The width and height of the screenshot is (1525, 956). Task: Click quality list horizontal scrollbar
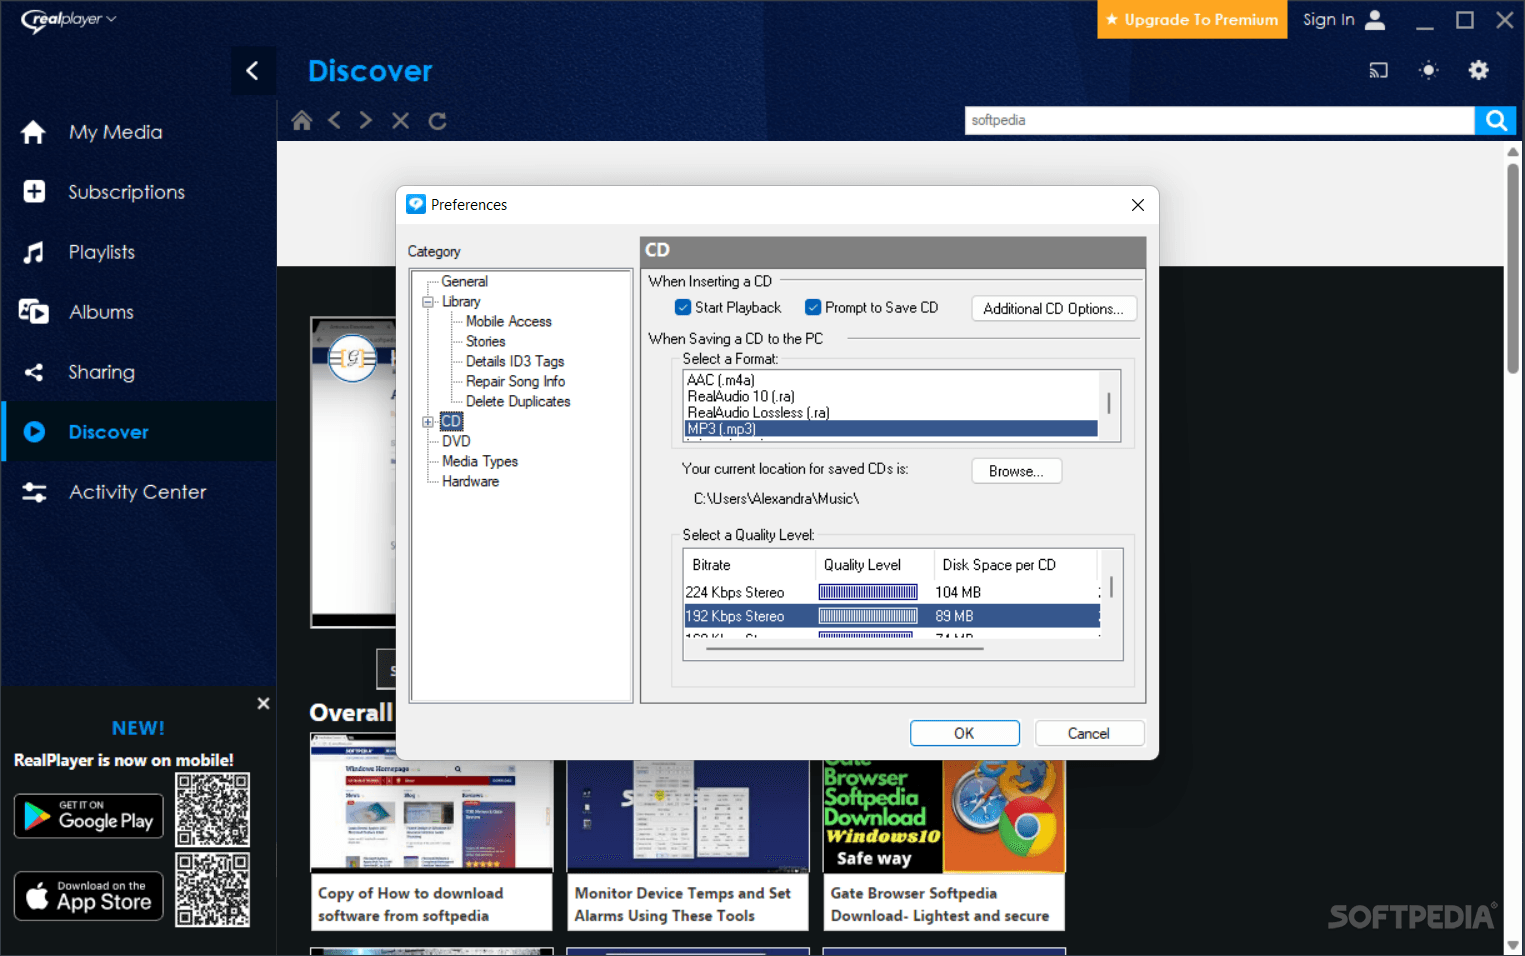(844, 649)
